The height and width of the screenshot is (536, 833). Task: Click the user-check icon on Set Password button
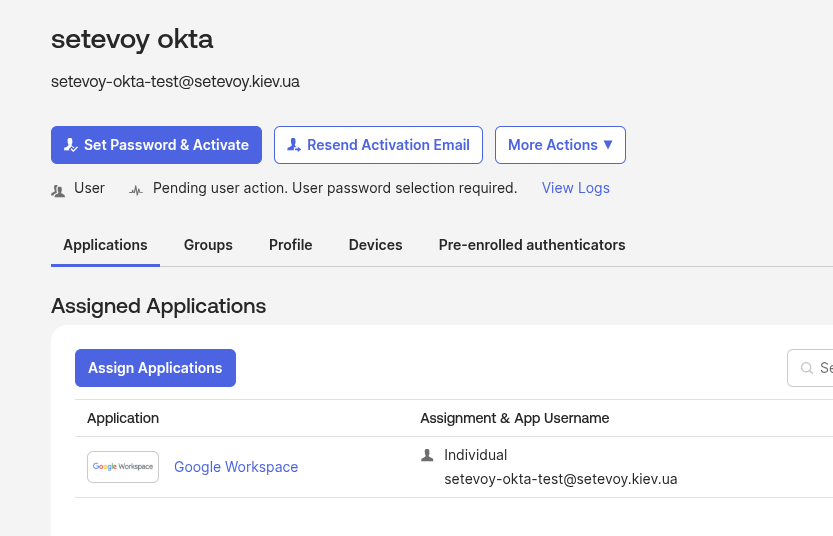click(x=70, y=145)
